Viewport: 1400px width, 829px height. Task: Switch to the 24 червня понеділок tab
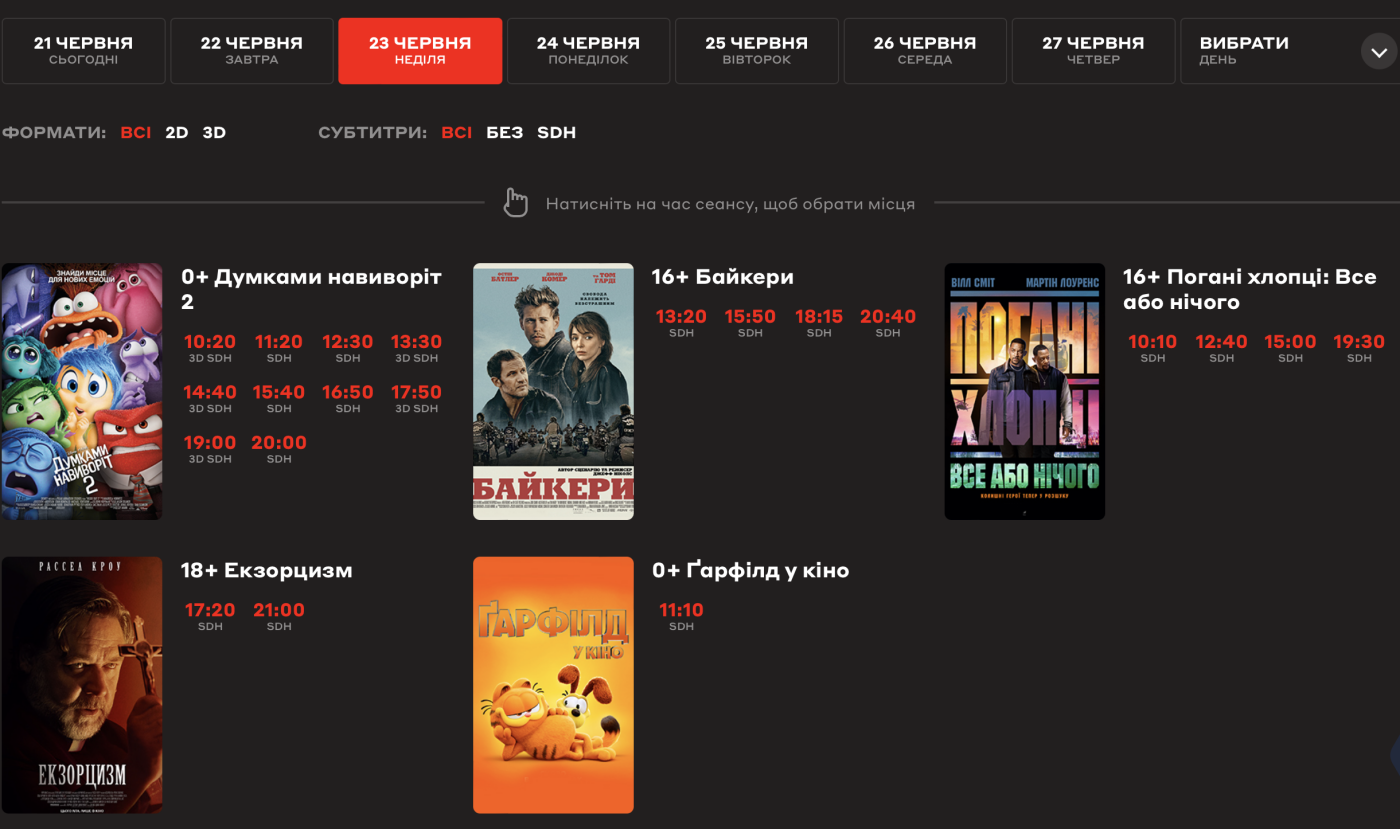coord(588,51)
